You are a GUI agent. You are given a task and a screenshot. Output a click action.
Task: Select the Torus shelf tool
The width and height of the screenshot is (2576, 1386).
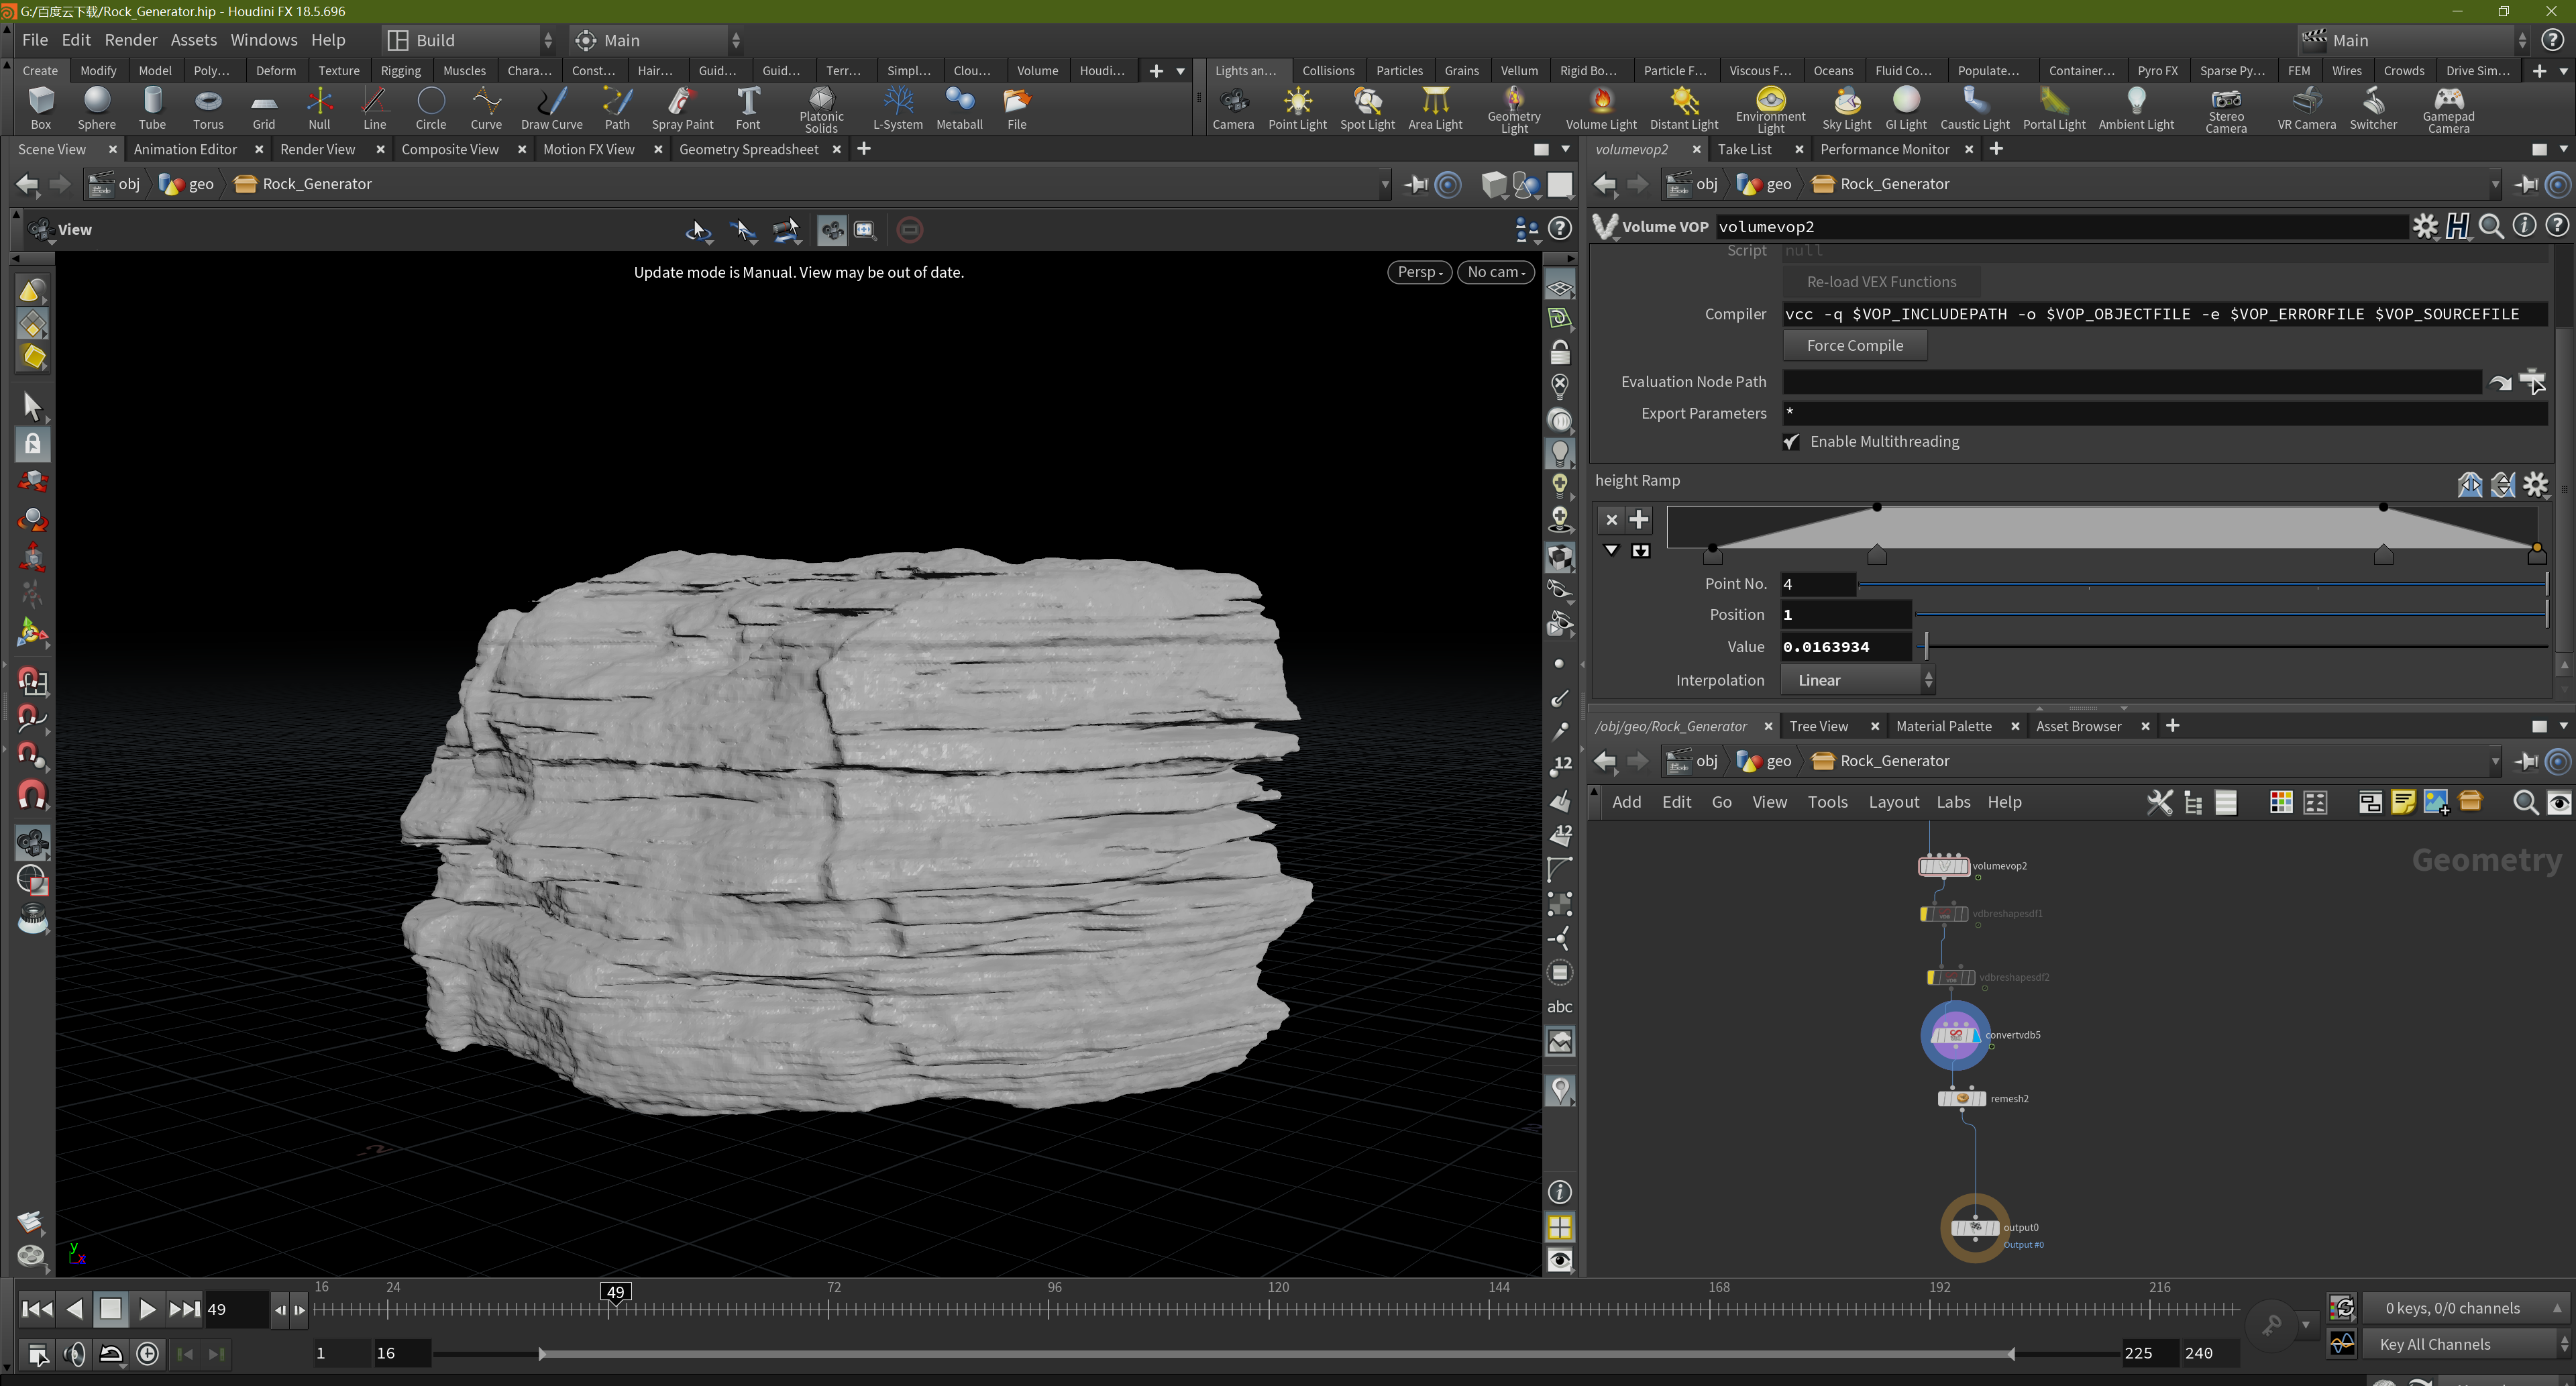208,108
